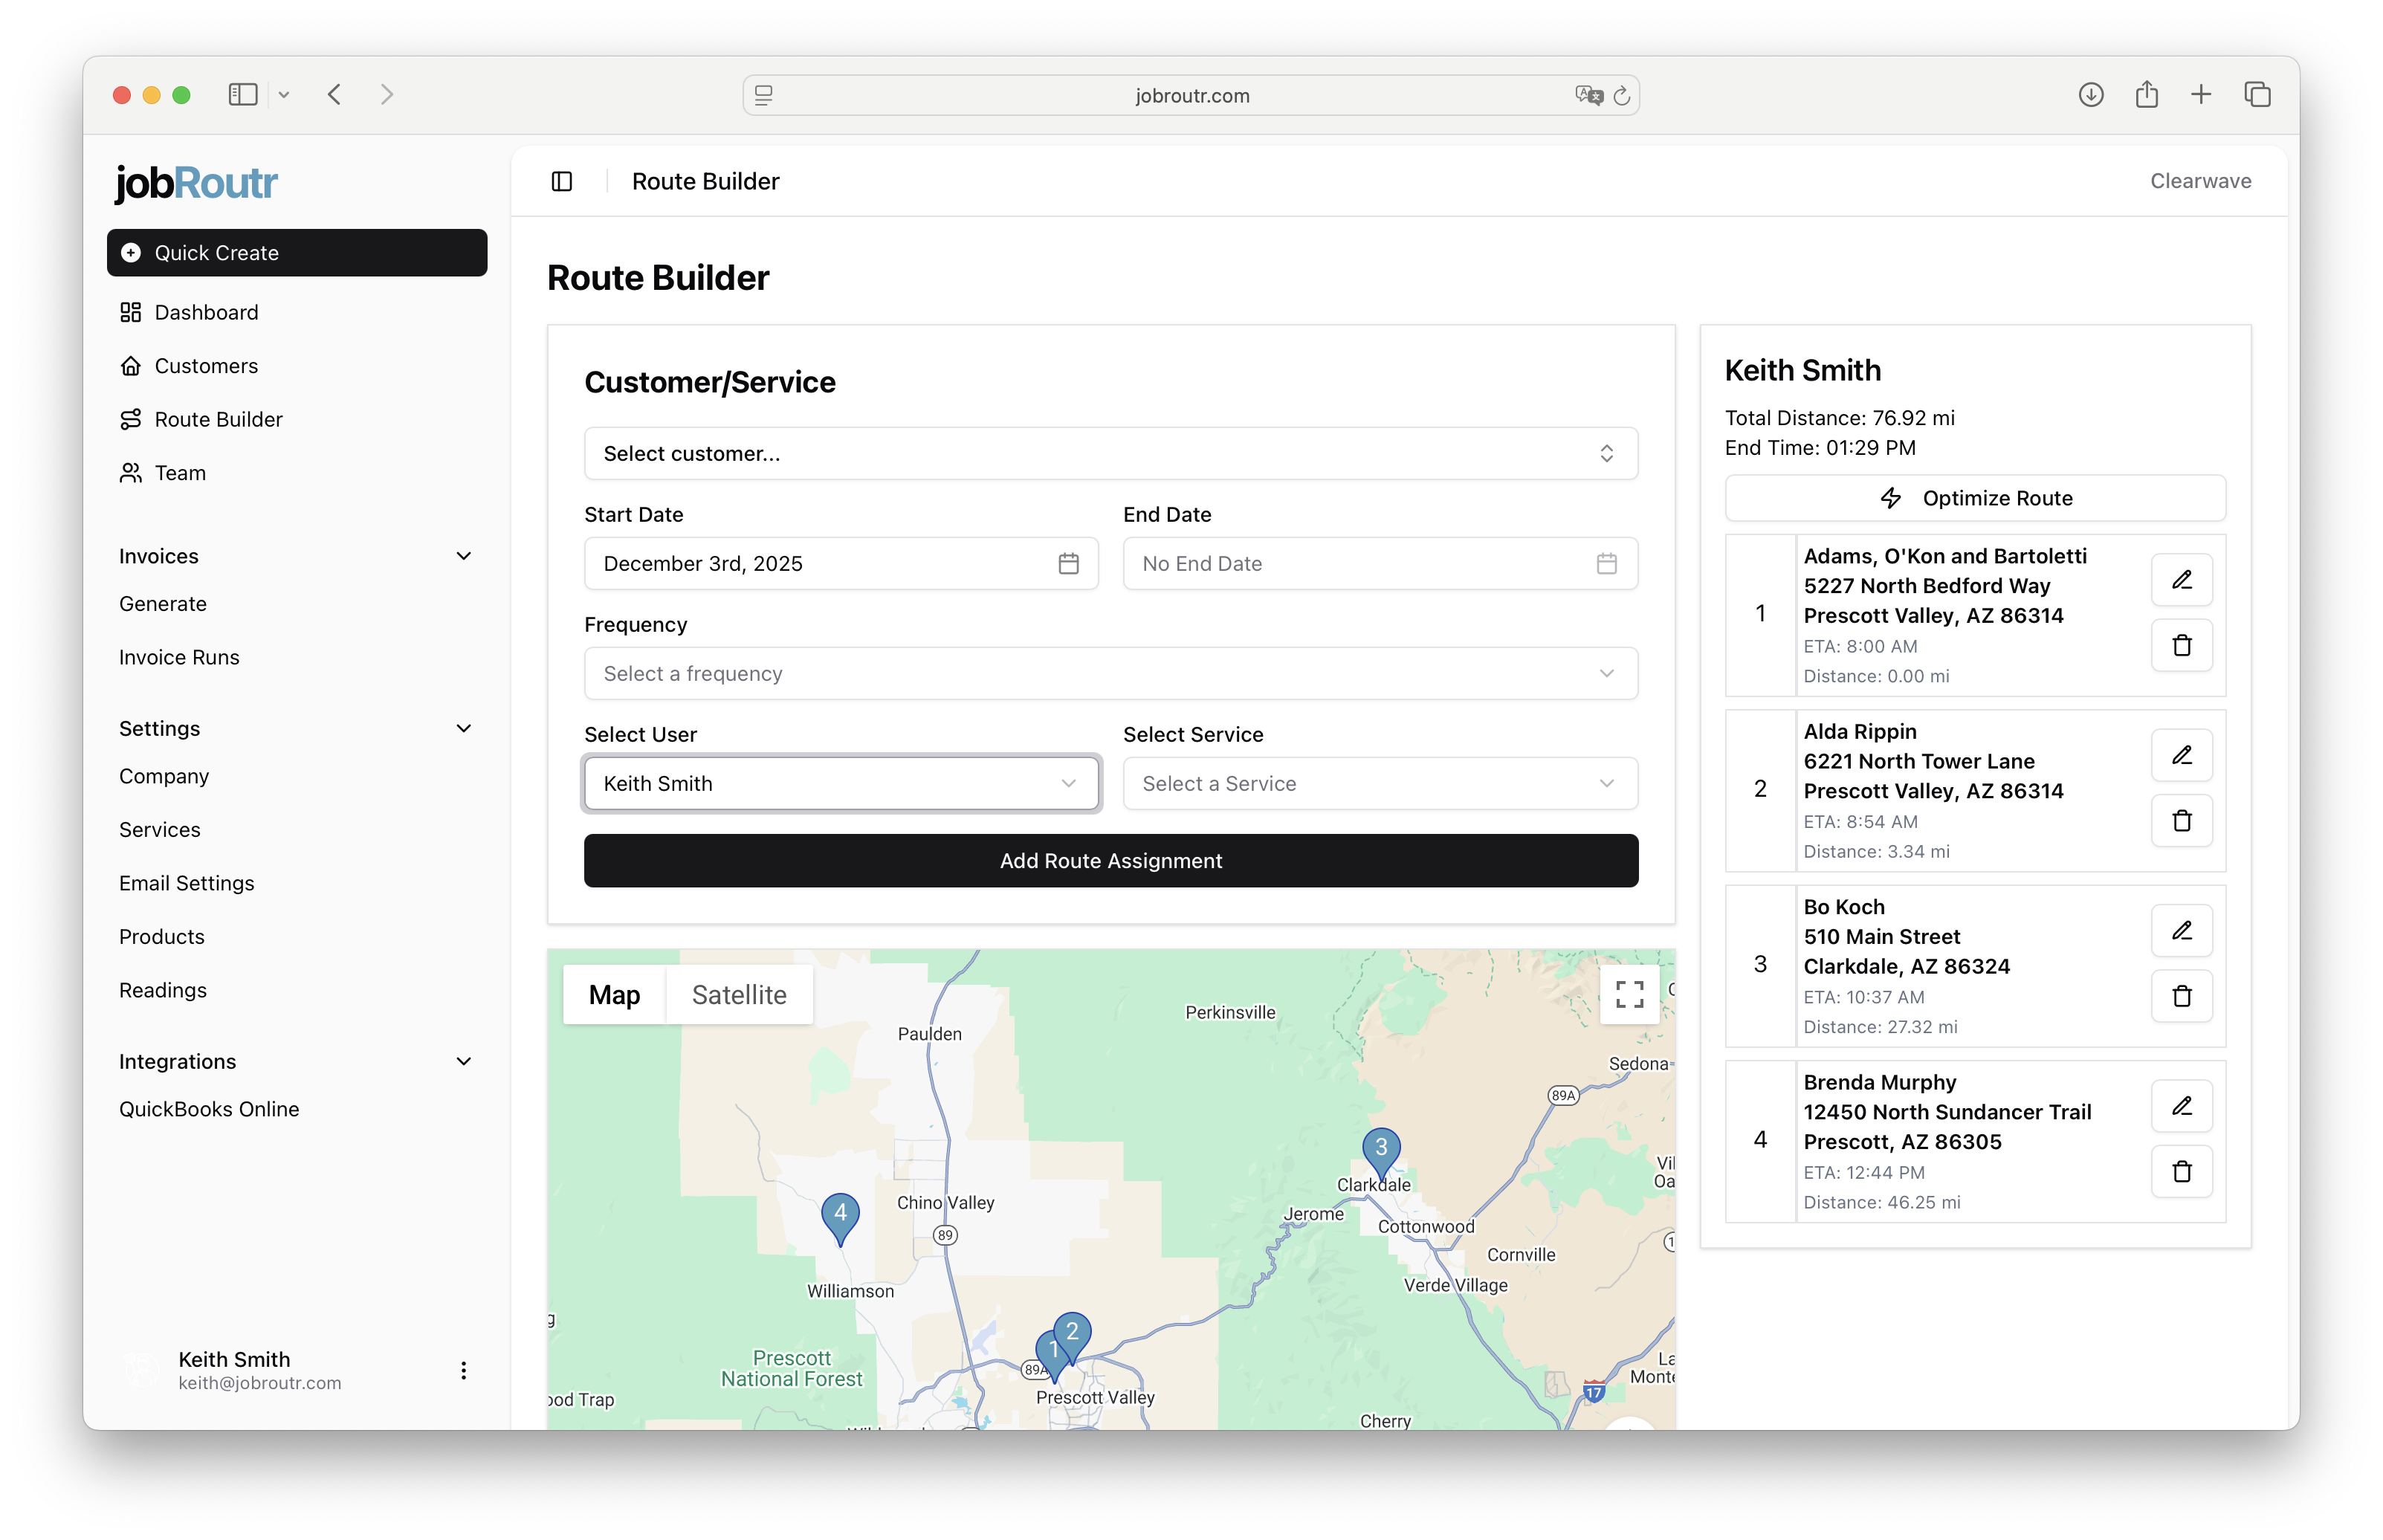Switch map to Satellite view
This screenshot has width=2383, height=1540.
tap(739, 994)
